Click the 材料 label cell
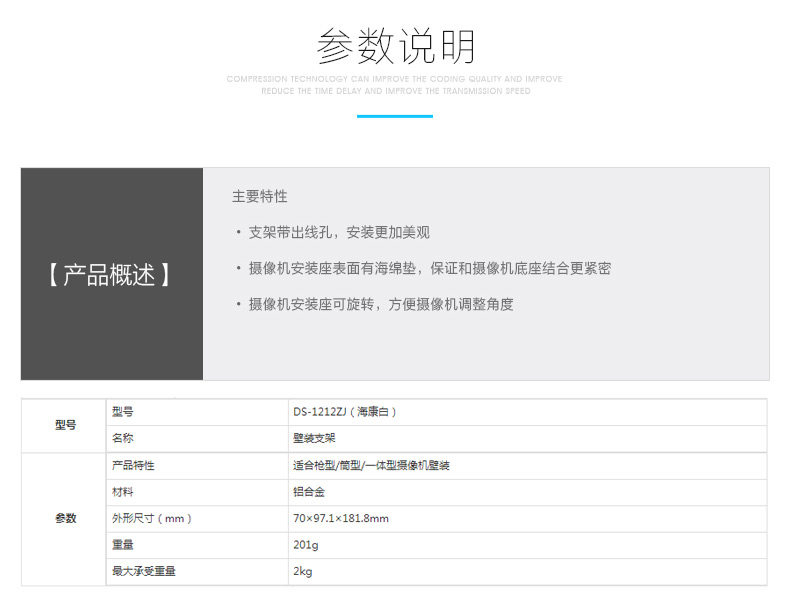Viewport: 790px width, 604px height. (197, 492)
